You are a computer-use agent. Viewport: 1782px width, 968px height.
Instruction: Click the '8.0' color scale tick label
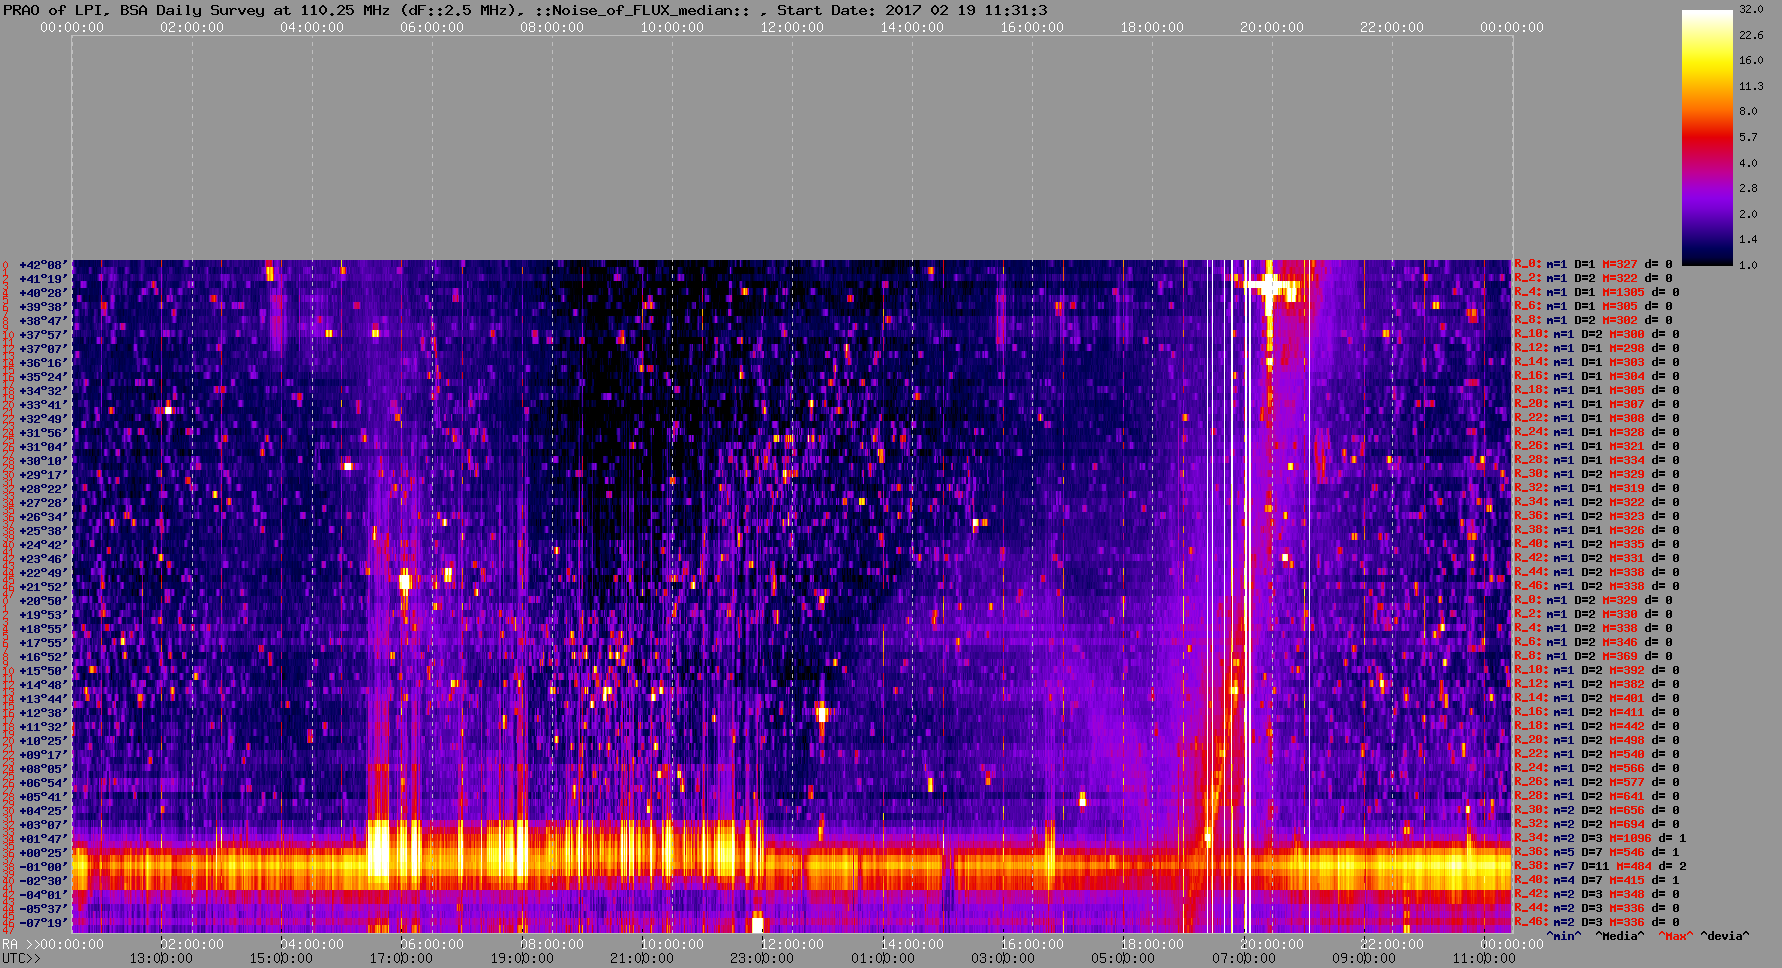coord(1748,111)
